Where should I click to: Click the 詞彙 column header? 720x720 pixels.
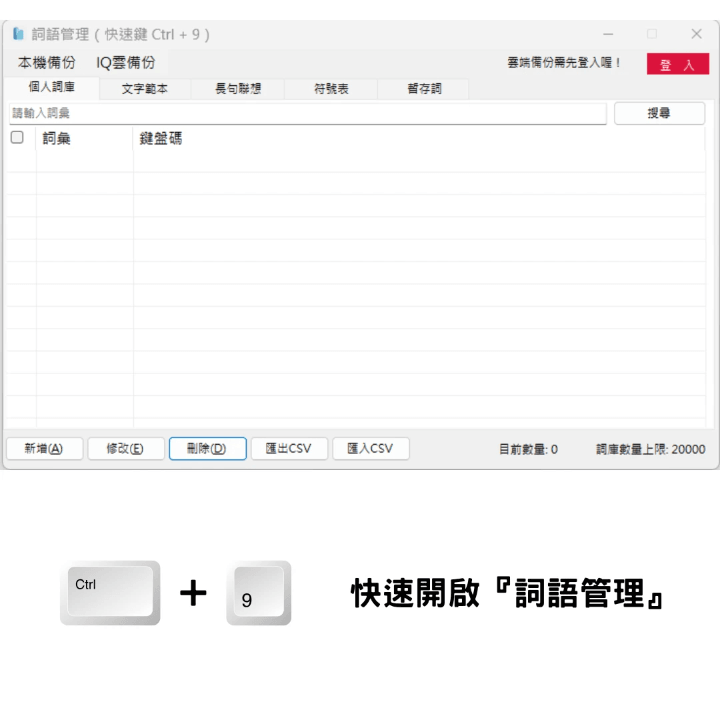tap(84, 138)
